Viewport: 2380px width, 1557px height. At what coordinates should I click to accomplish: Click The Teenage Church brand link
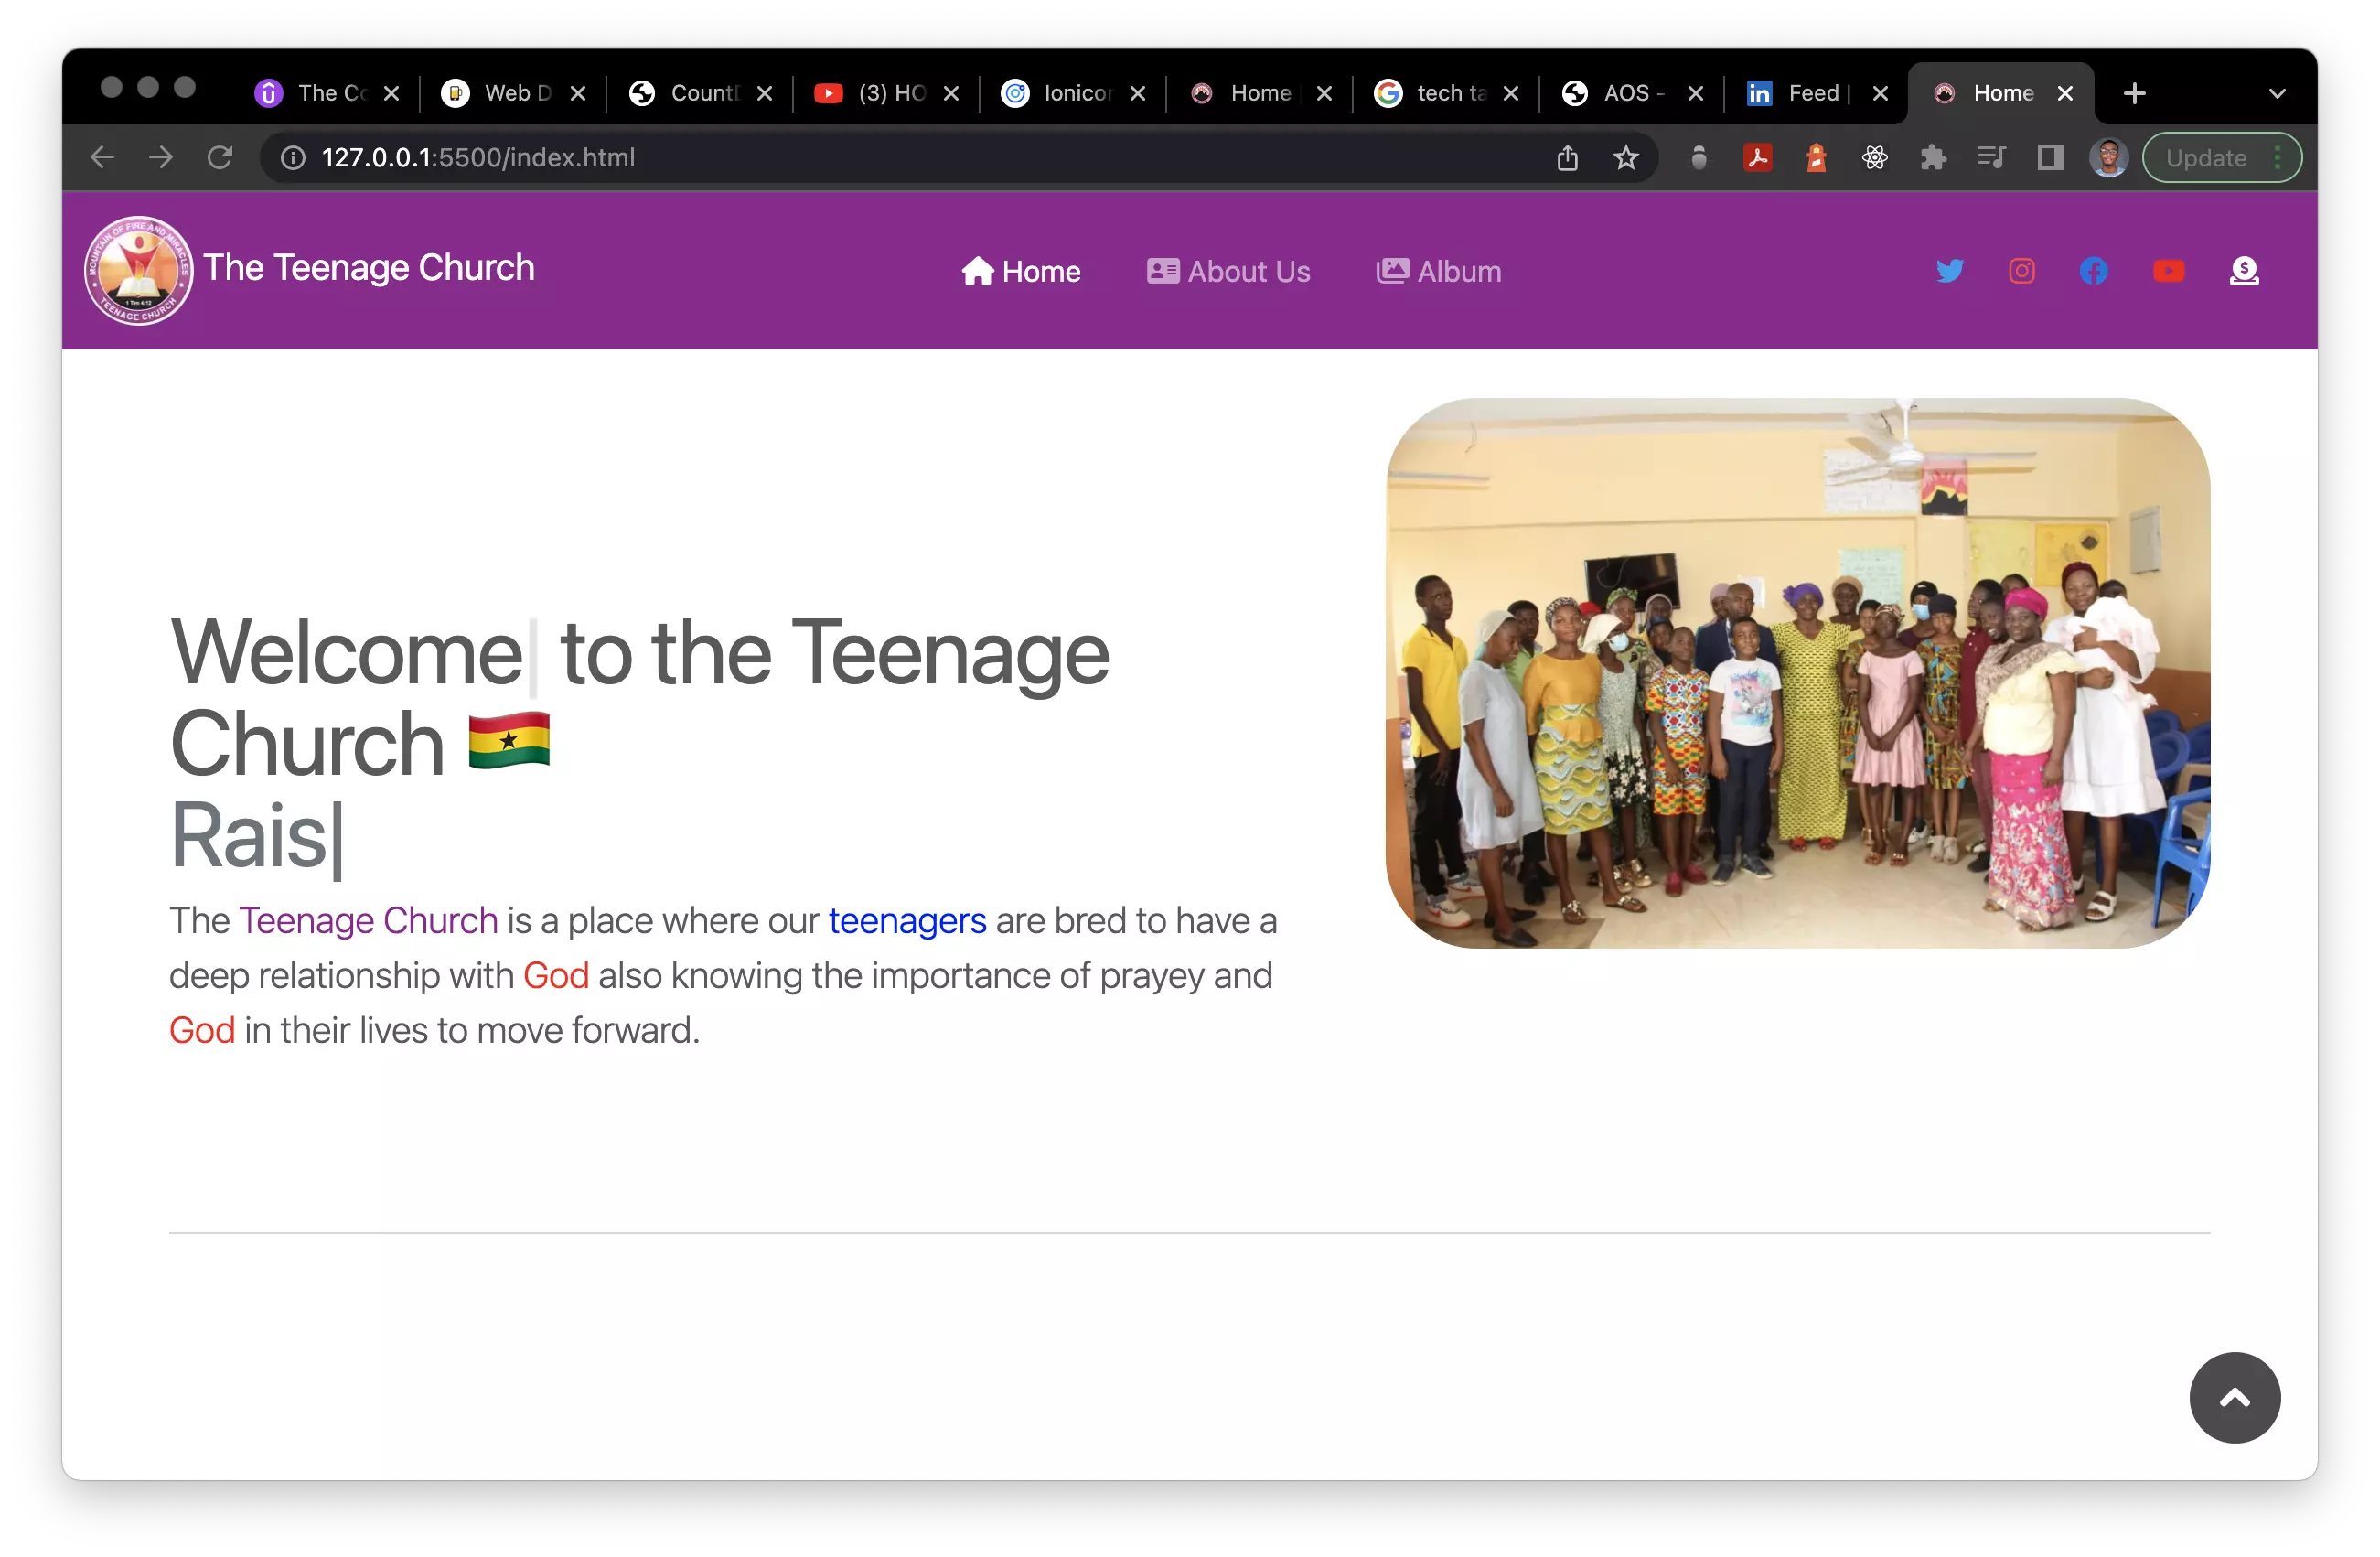[368, 268]
